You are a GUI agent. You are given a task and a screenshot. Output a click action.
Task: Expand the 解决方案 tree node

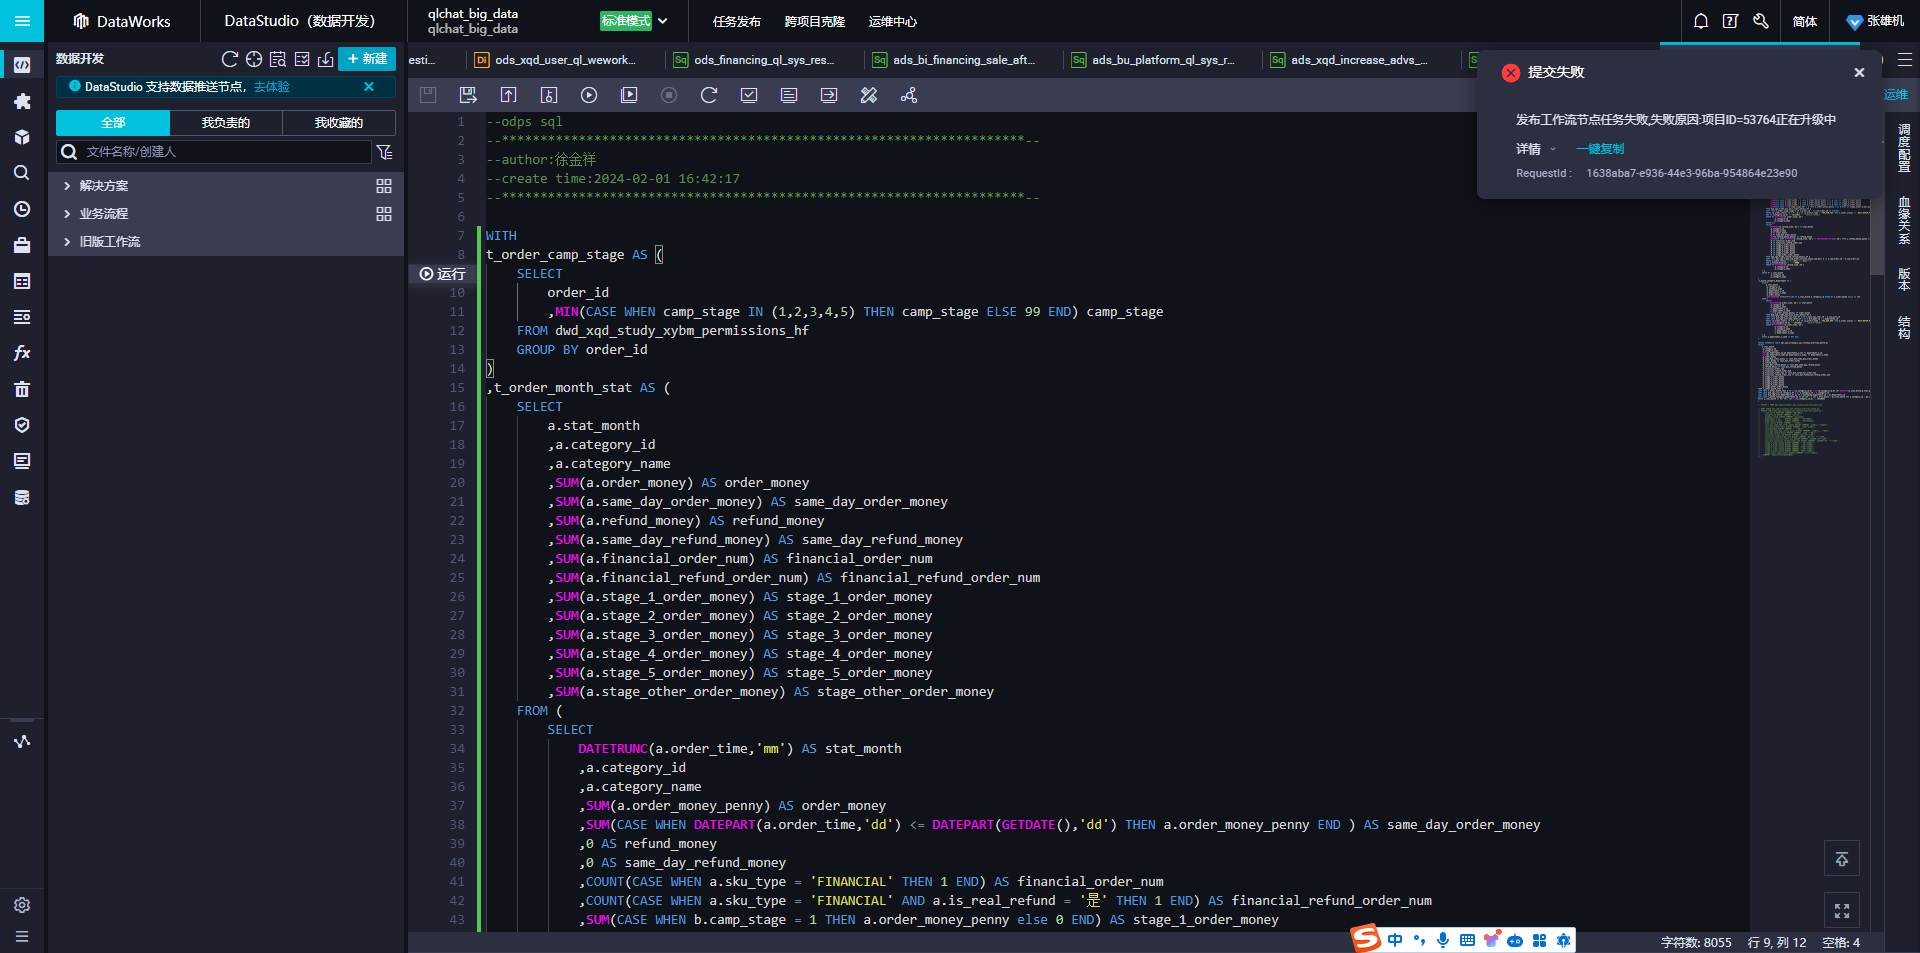point(67,186)
